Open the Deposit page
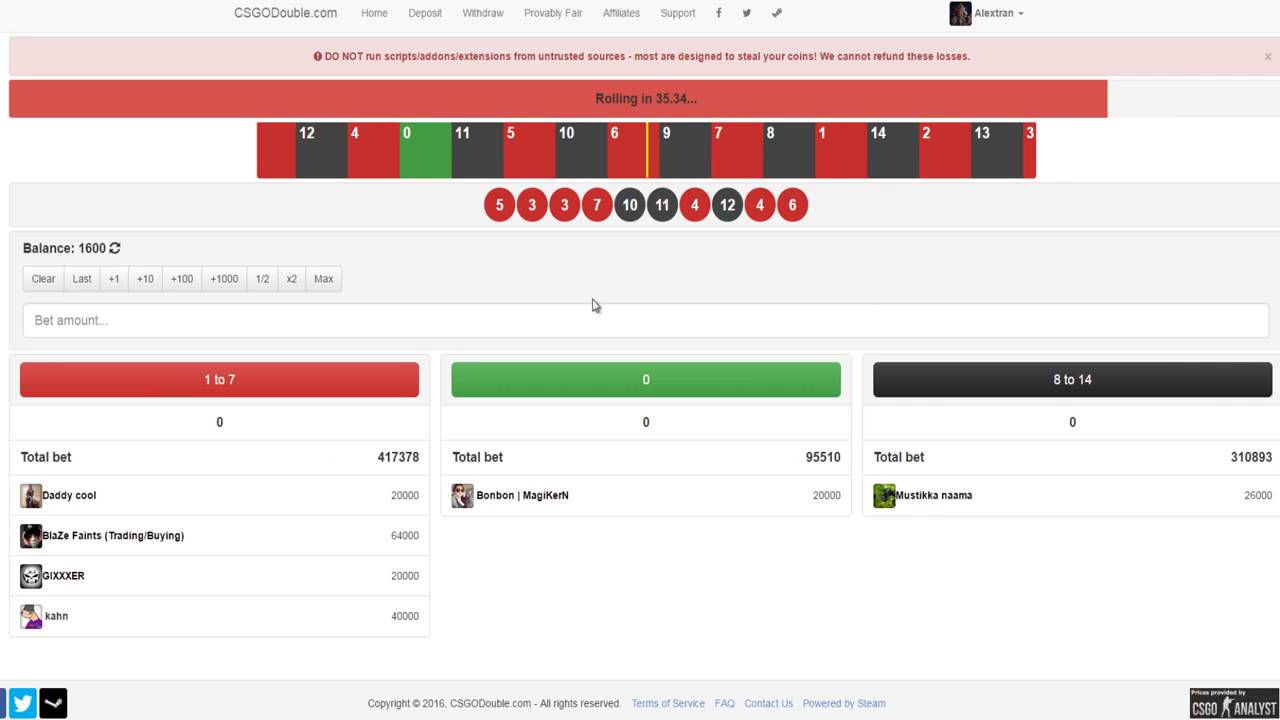 point(425,13)
